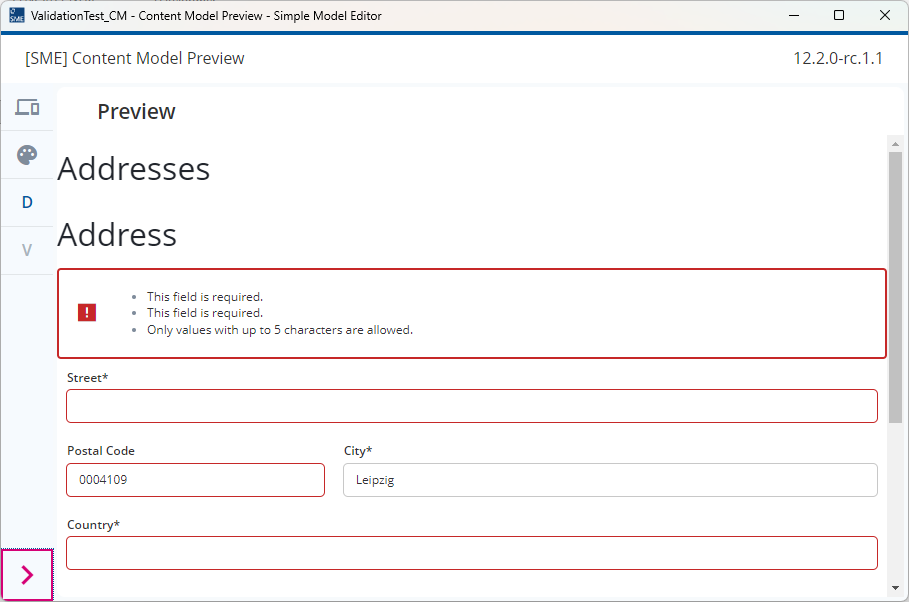Click the scrollbar up arrow
909x602 pixels.
tap(895, 143)
